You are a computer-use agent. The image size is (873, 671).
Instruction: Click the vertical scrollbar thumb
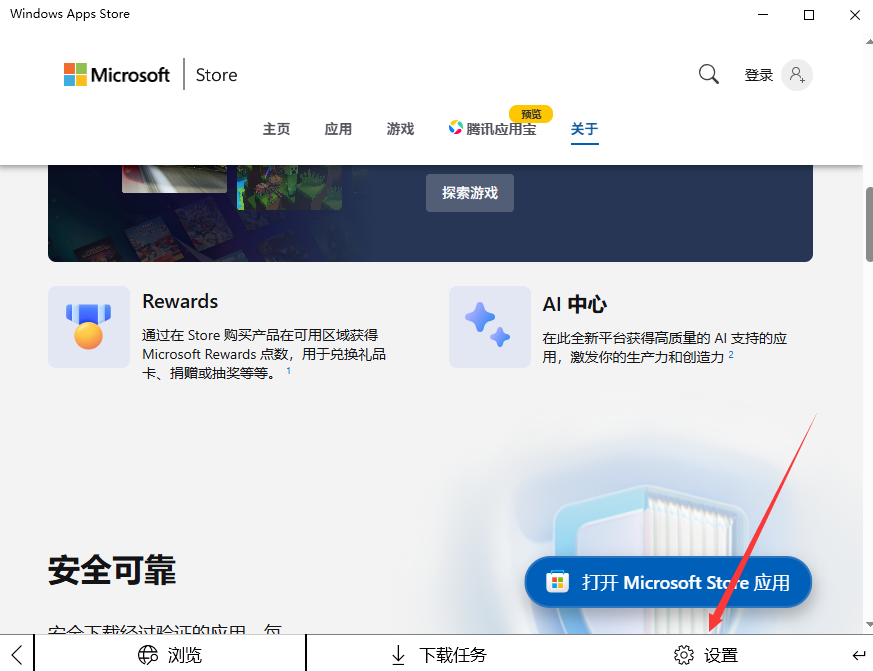[869, 224]
